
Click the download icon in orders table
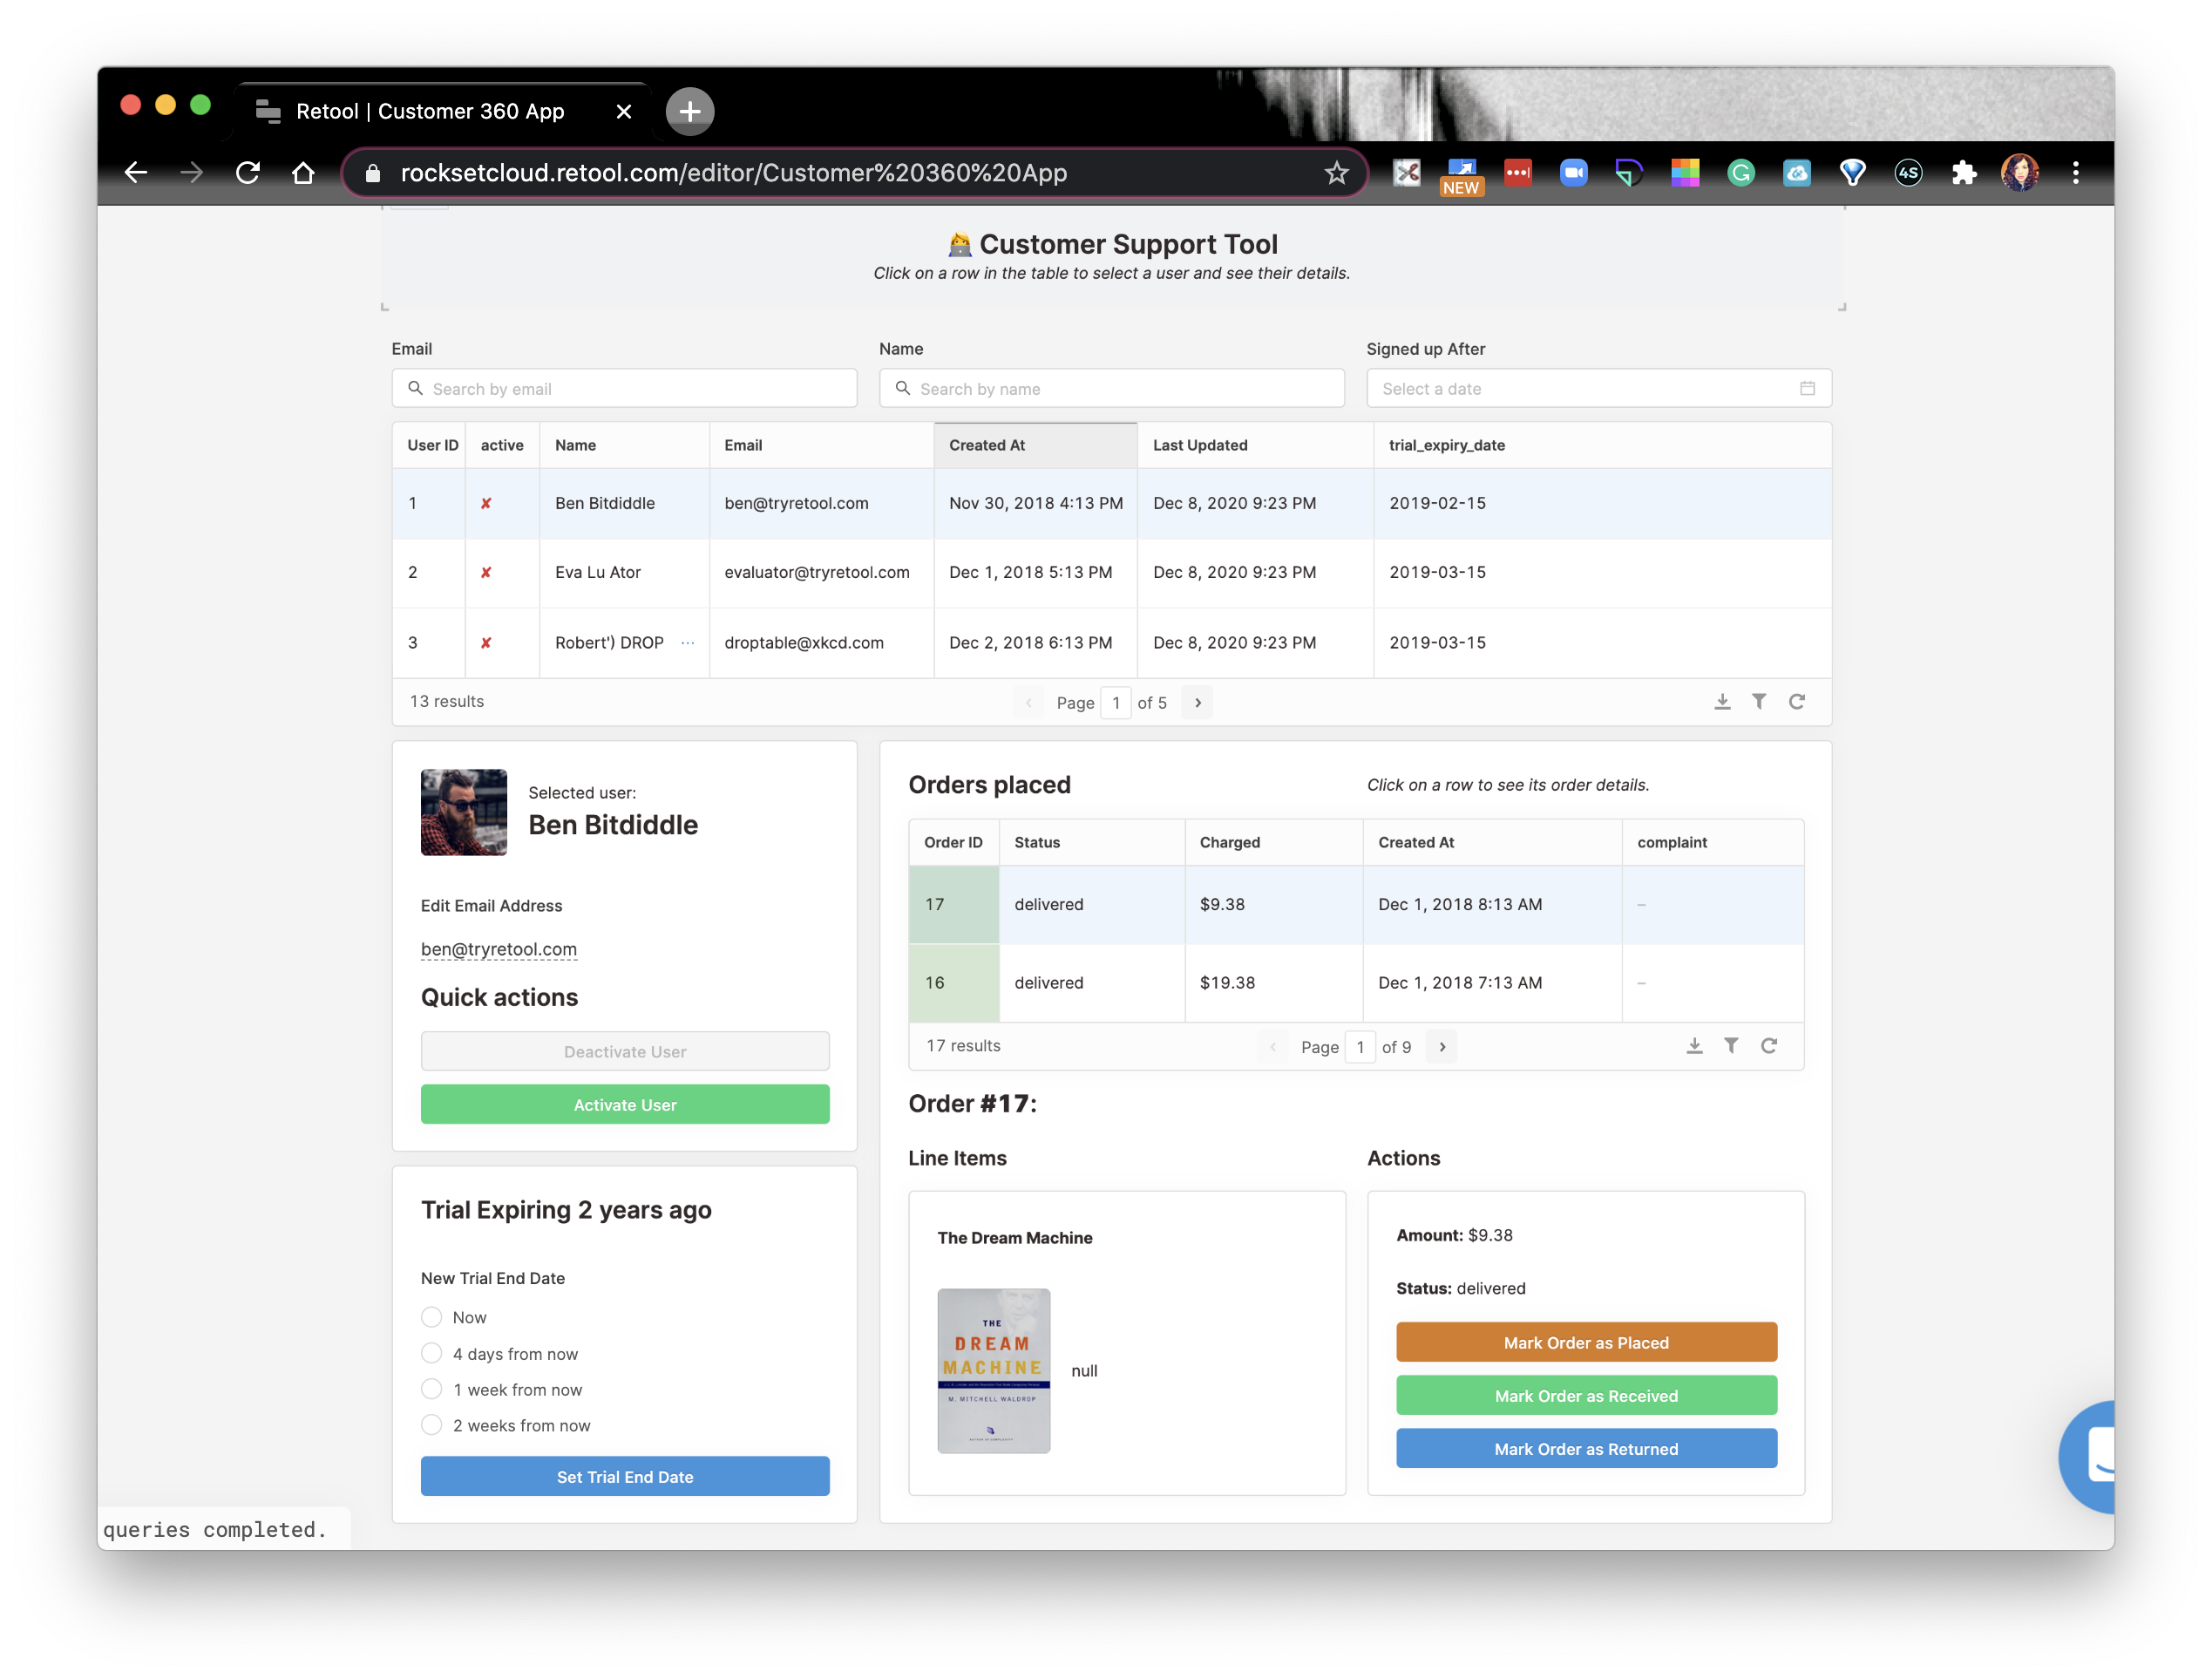point(1693,1046)
